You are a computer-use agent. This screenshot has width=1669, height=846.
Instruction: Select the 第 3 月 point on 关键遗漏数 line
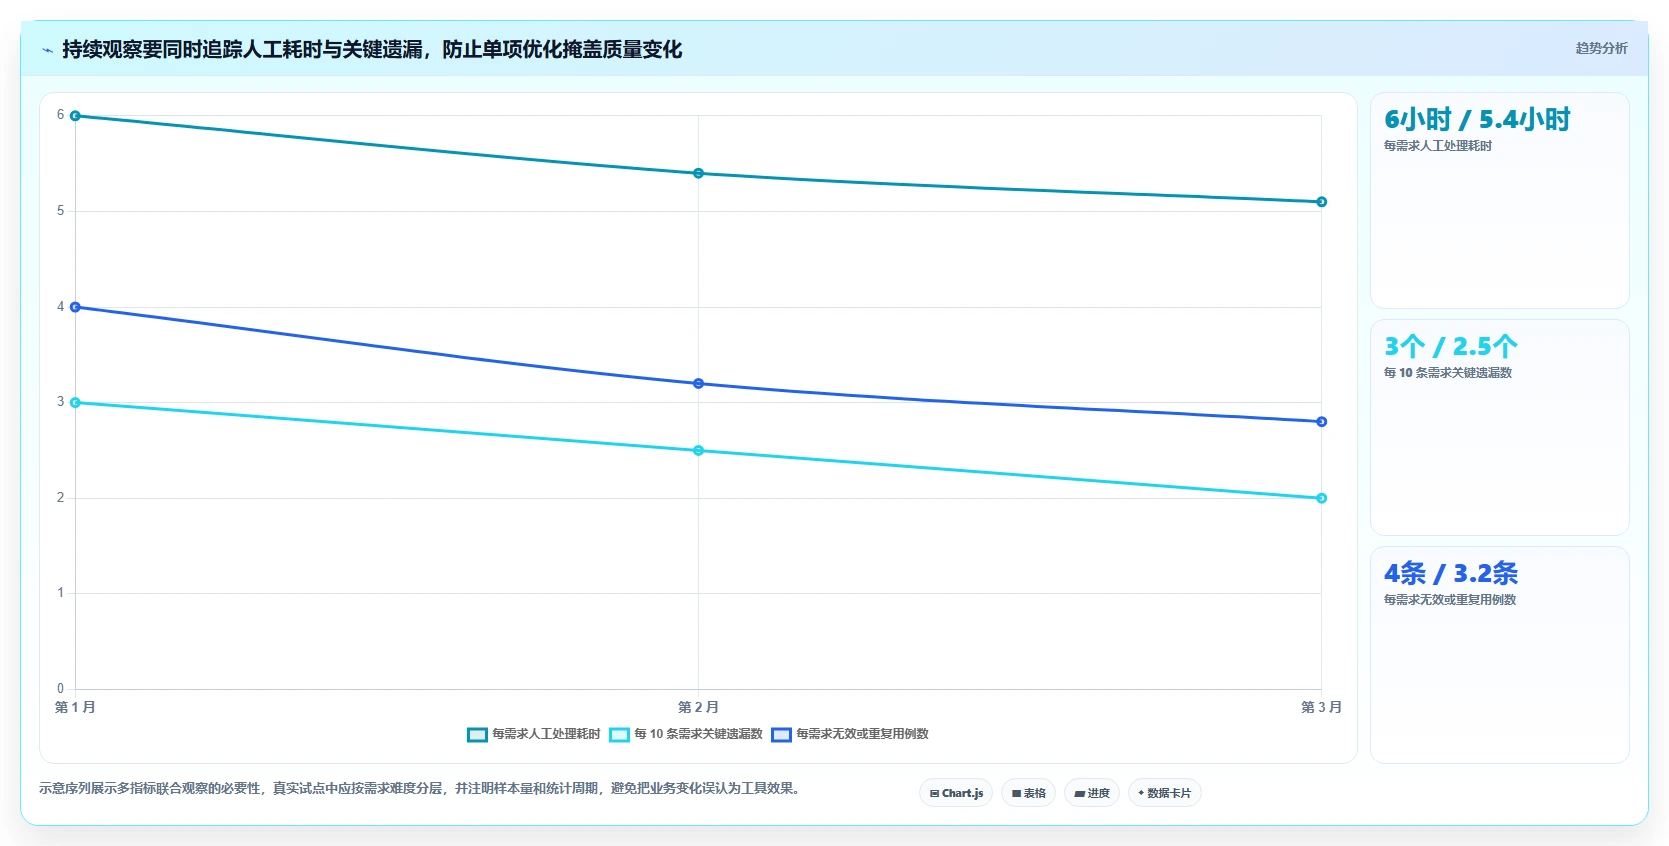pyautogui.click(x=1321, y=498)
